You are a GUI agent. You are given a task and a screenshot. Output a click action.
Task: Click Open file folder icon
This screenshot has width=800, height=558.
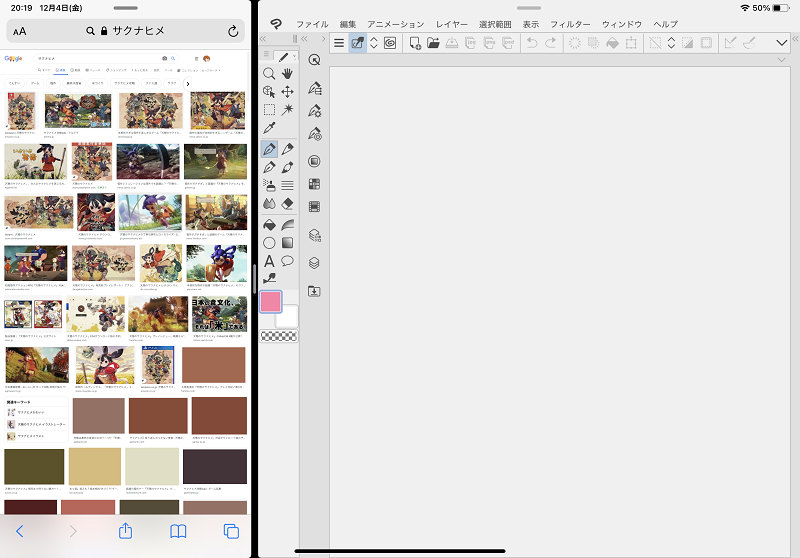point(433,43)
